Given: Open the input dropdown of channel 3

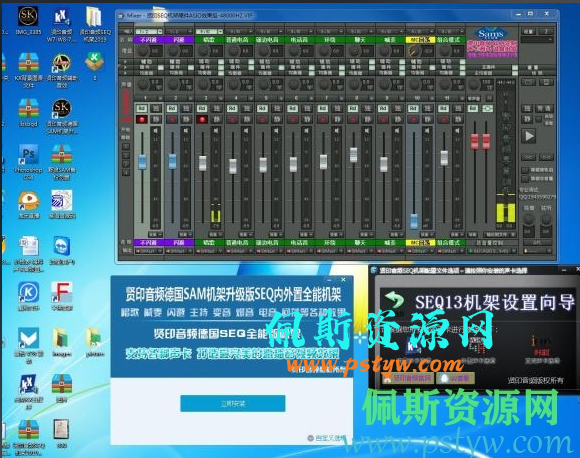Looking at the screenshot, I should (x=209, y=31).
